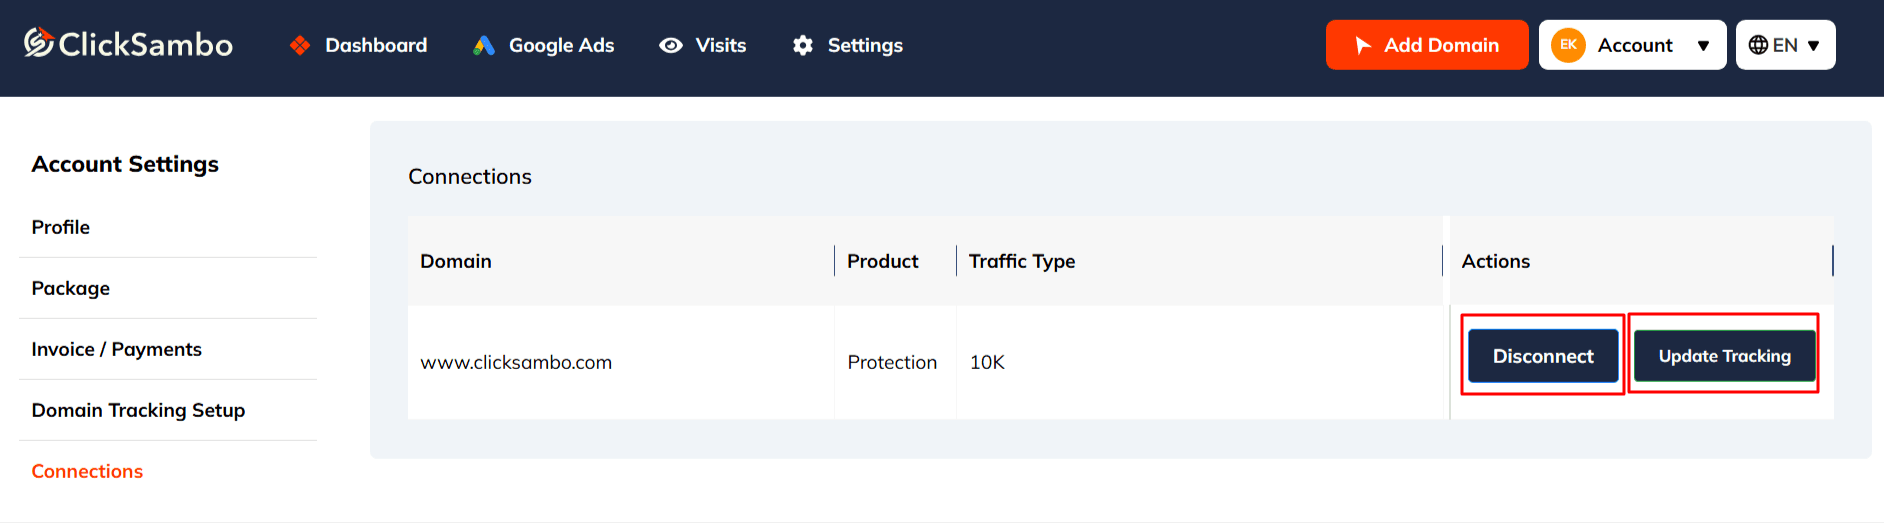Open the EN language dropdown arrow

pyautogui.click(x=1814, y=46)
